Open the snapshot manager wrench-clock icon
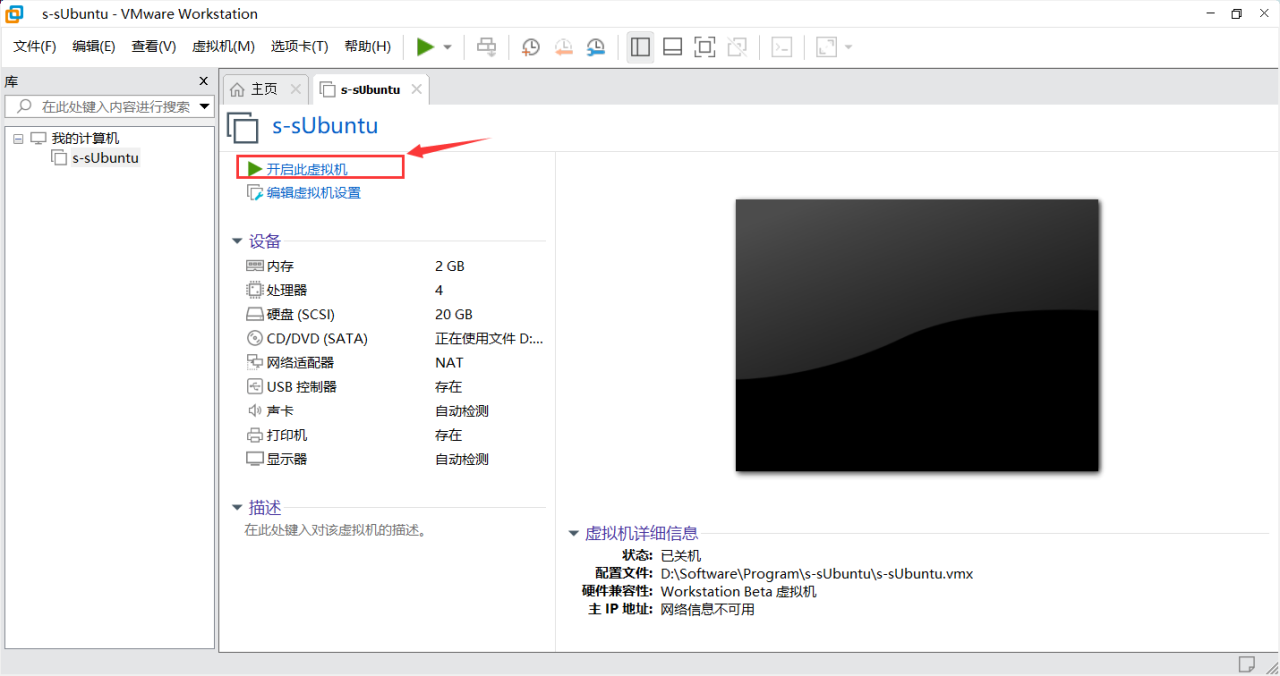 point(596,47)
